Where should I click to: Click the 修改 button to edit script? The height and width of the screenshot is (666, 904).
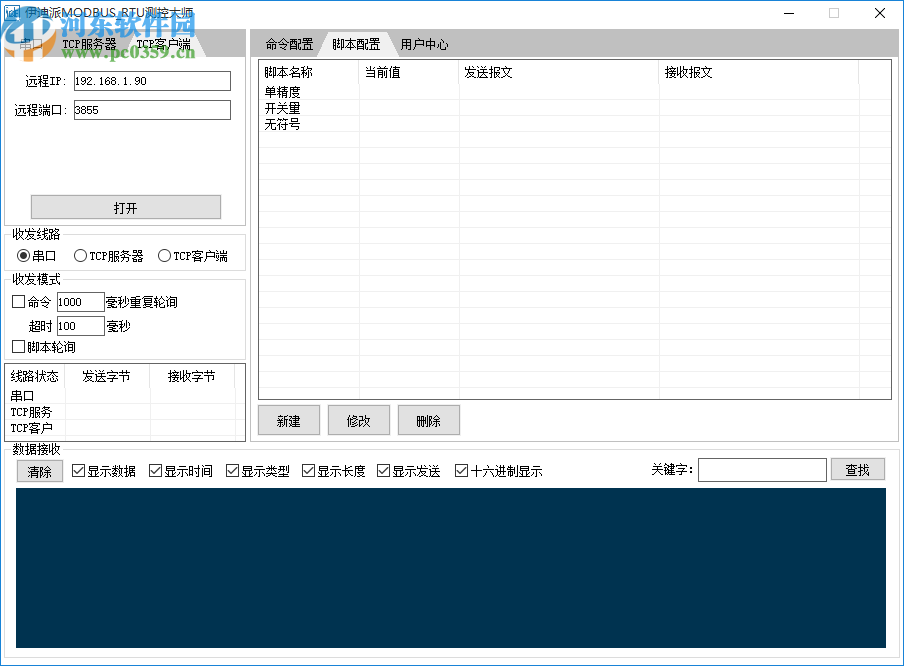coord(358,420)
